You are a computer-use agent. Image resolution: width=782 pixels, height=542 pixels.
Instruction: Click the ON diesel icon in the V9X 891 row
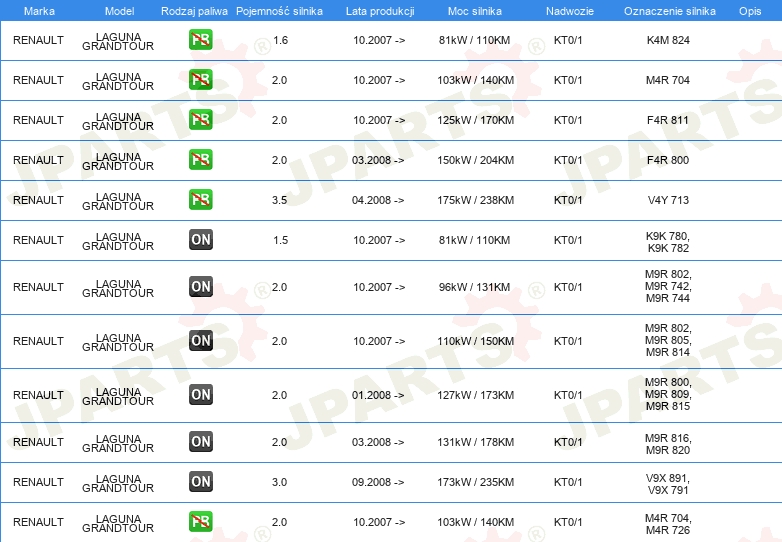pos(200,482)
